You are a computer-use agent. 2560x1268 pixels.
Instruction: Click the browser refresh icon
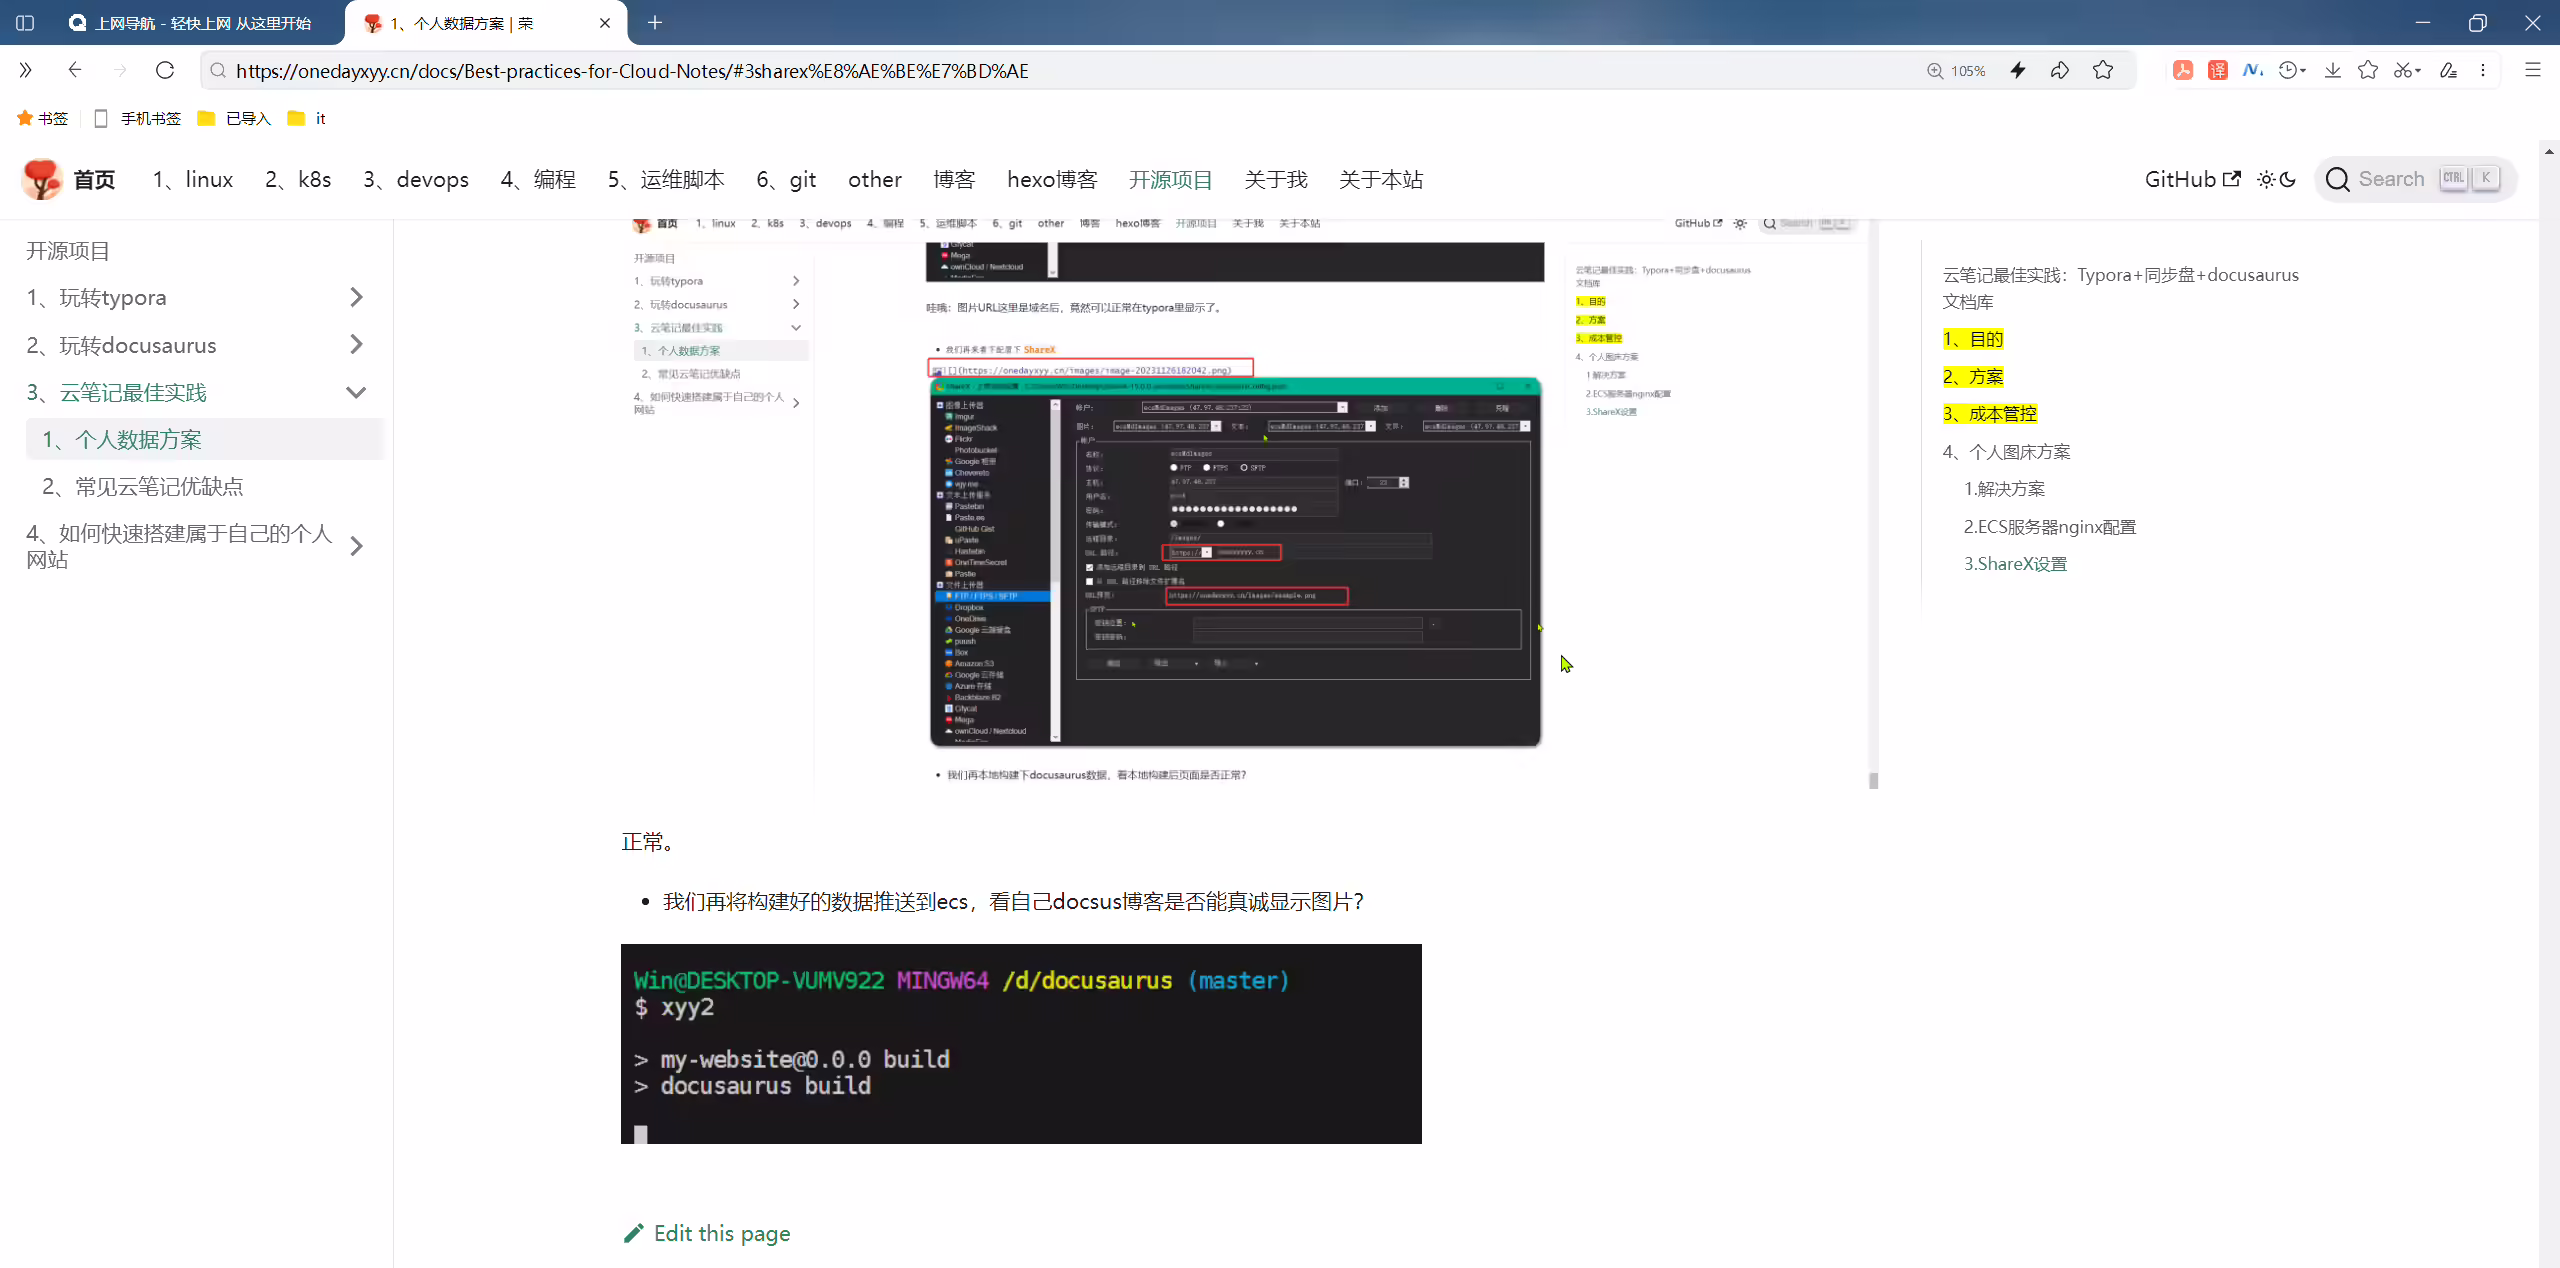pos(165,70)
